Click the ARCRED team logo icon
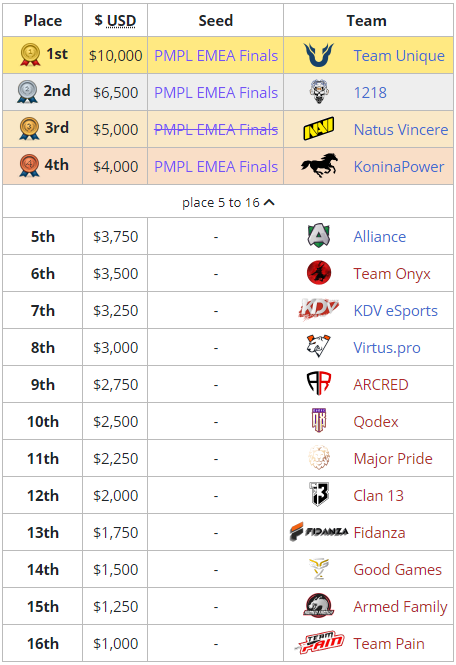The image size is (456, 665). (x=319, y=383)
